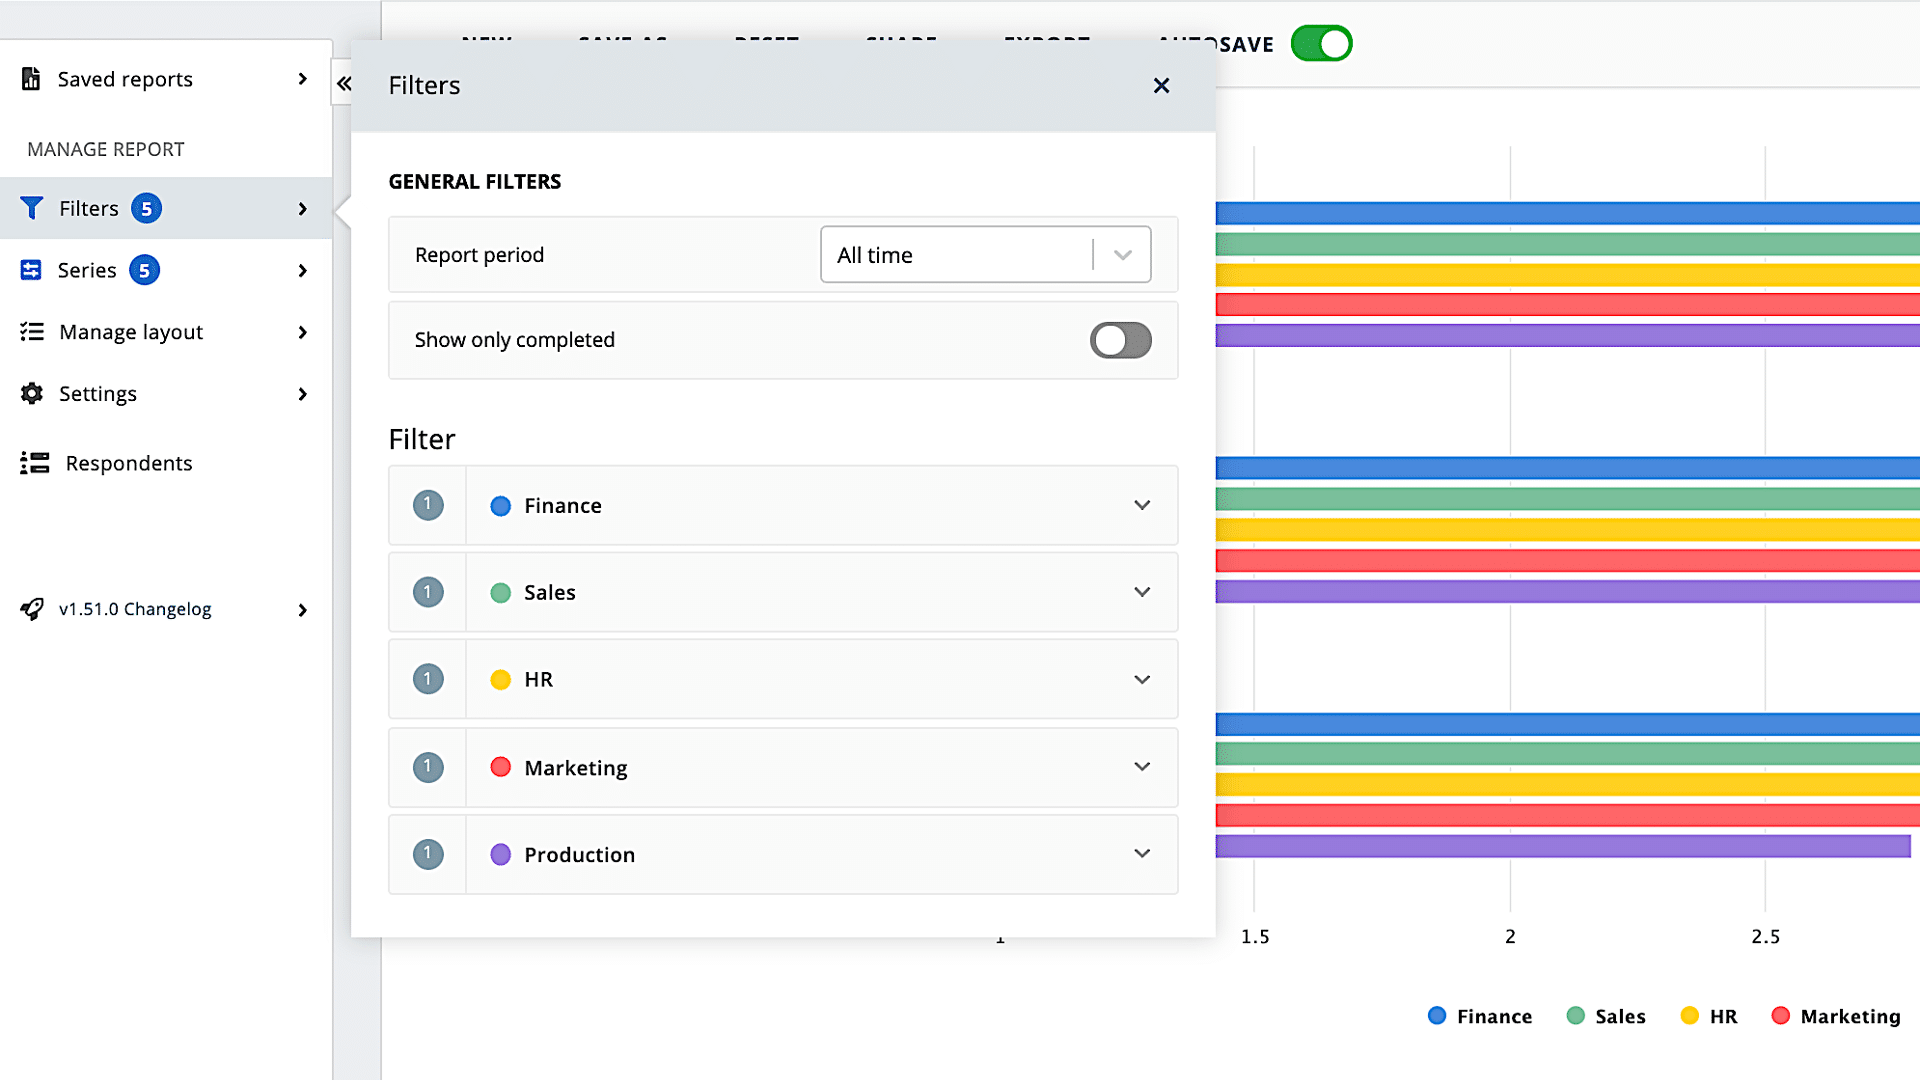Select Report period dropdown All time
Image resolution: width=1920 pixels, height=1080 pixels.
coord(986,255)
